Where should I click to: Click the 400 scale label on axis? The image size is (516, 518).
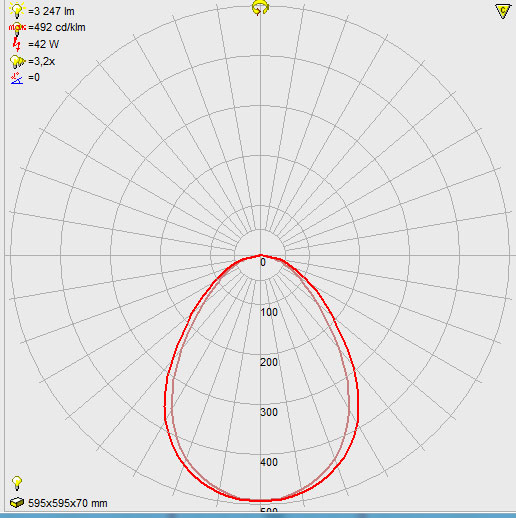click(x=269, y=462)
